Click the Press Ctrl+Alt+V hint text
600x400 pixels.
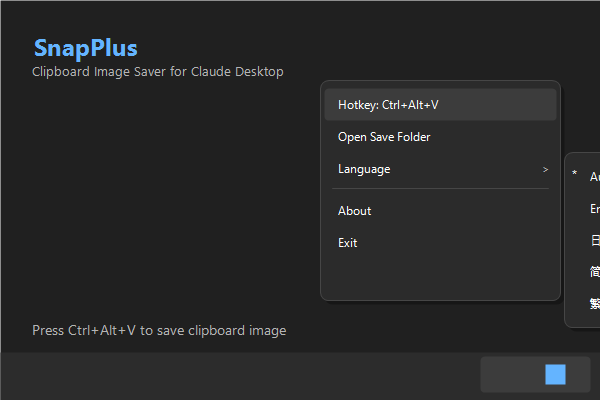pyautogui.click(x=159, y=330)
